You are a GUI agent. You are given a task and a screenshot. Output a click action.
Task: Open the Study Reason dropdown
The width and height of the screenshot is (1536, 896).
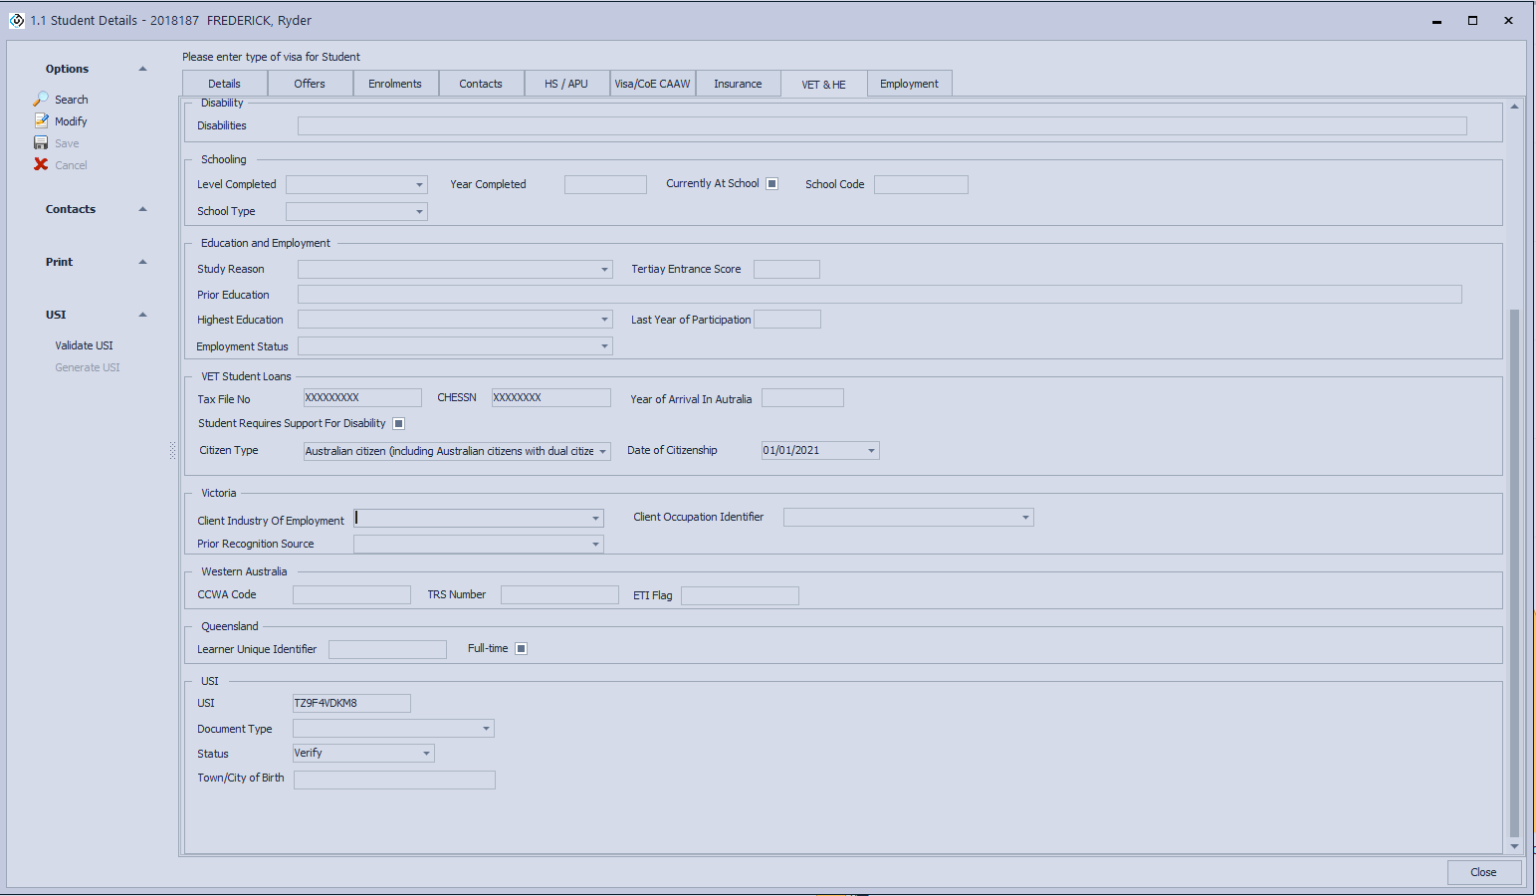pos(604,269)
